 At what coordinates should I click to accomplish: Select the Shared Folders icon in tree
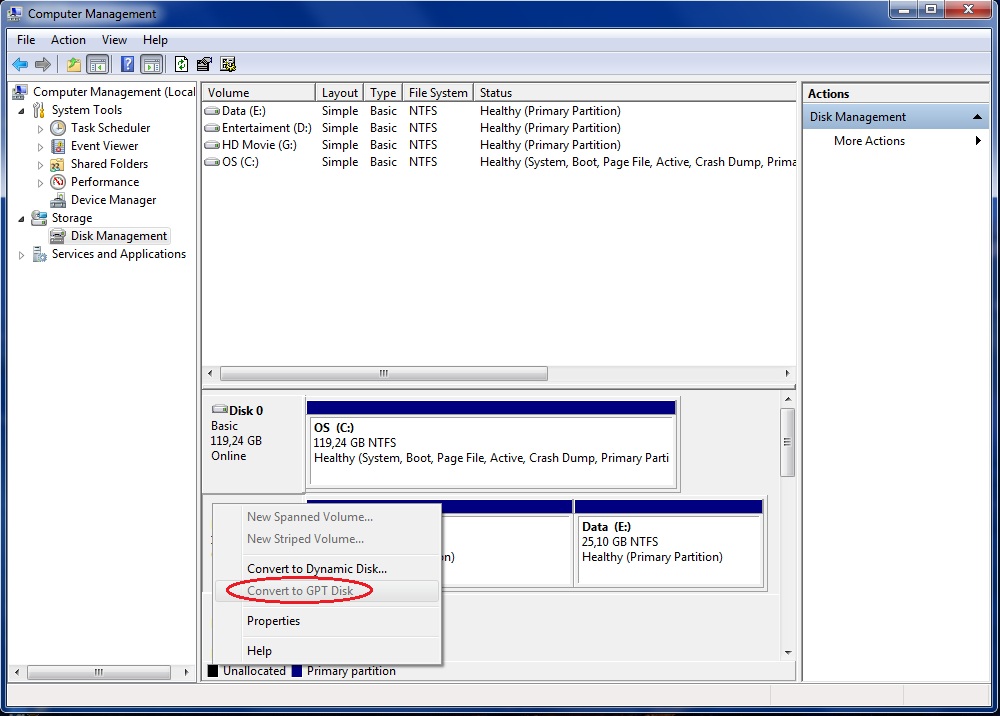(x=58, y=164)
